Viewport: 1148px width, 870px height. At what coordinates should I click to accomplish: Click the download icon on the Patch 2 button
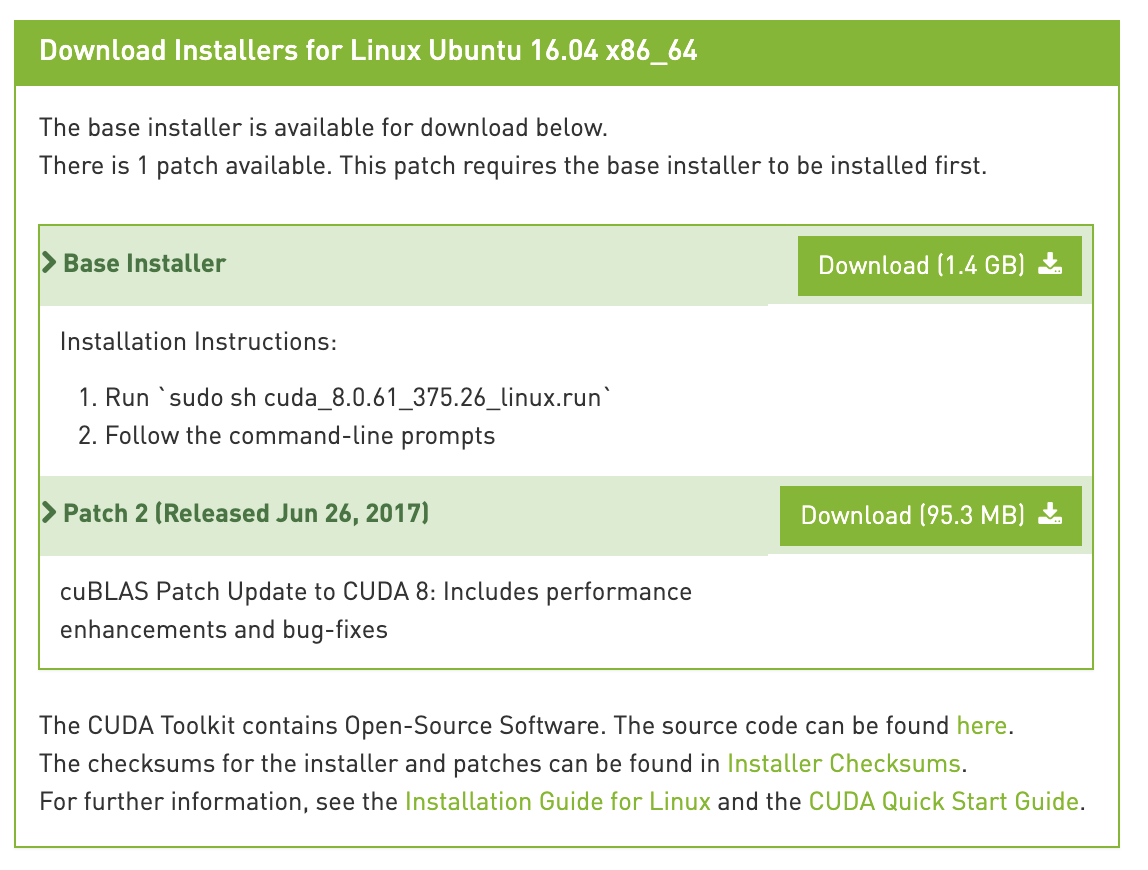coord(1050,515)
